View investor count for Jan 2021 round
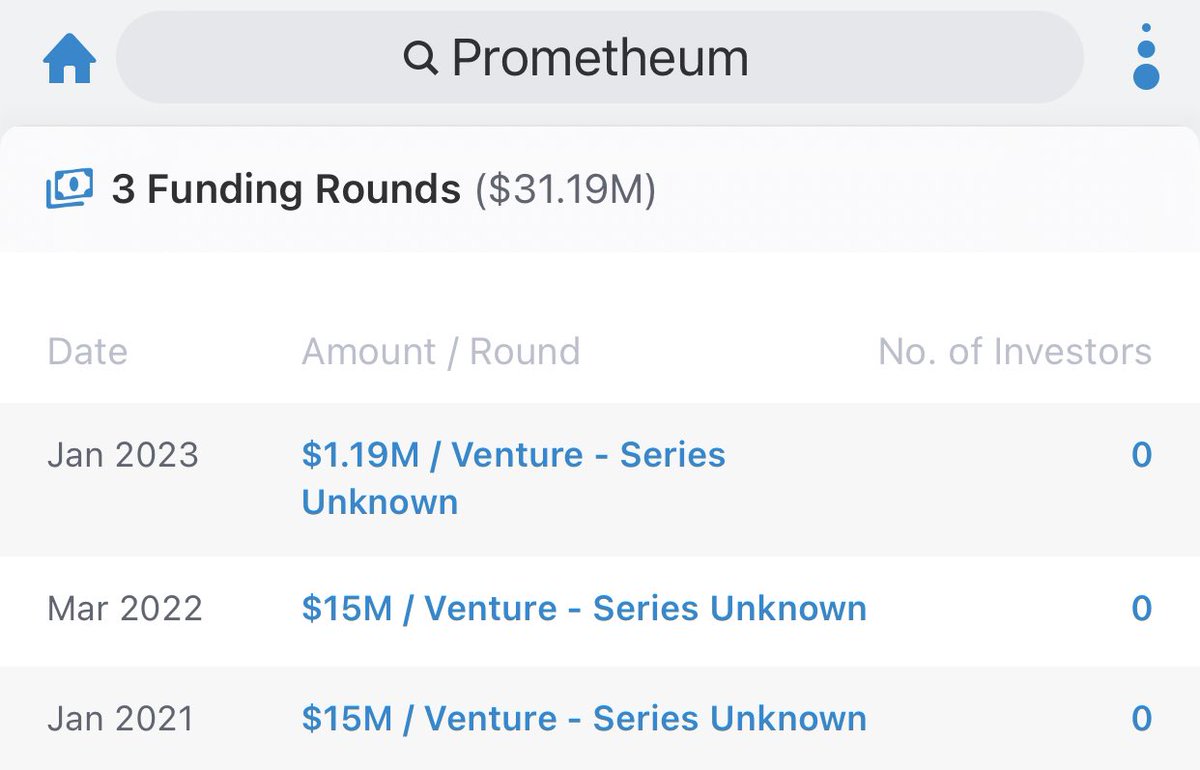The width and height of the screenshot is (1200, 770). (1141, 719)
